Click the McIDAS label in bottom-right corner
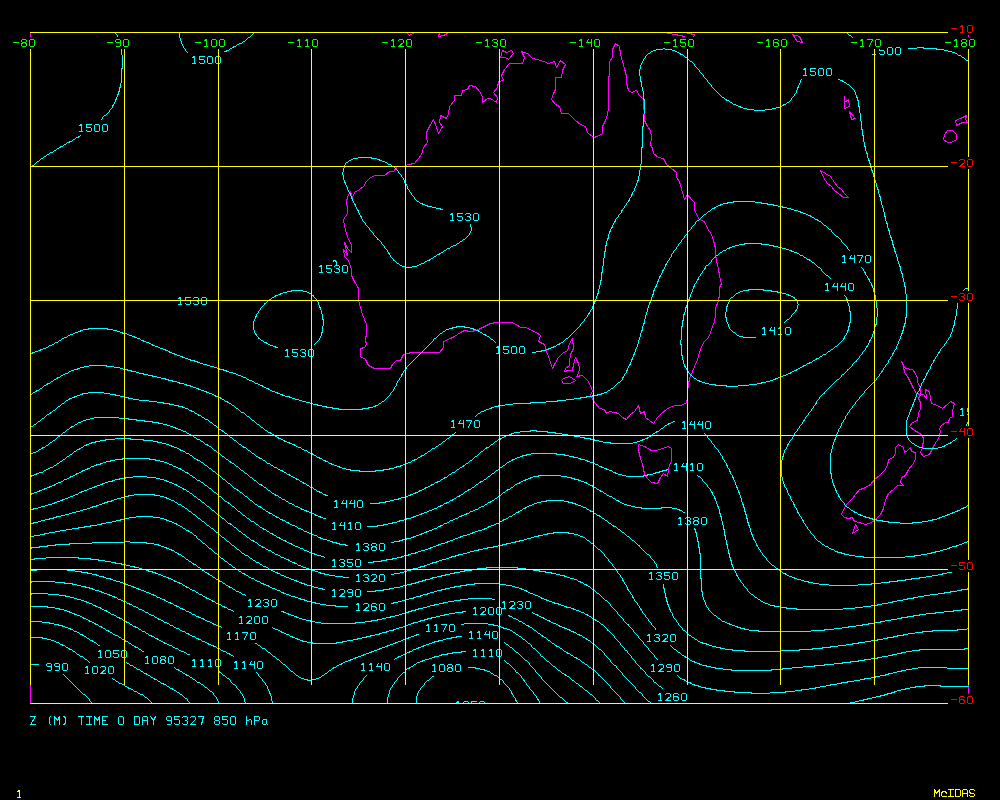Image resolution: width=1000 pixels, height=800 pixels. click(x=953, y=793)
